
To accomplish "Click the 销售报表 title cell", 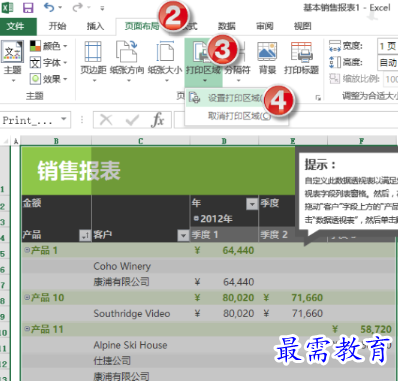I will pyautogui.click(x=79, y=171).
